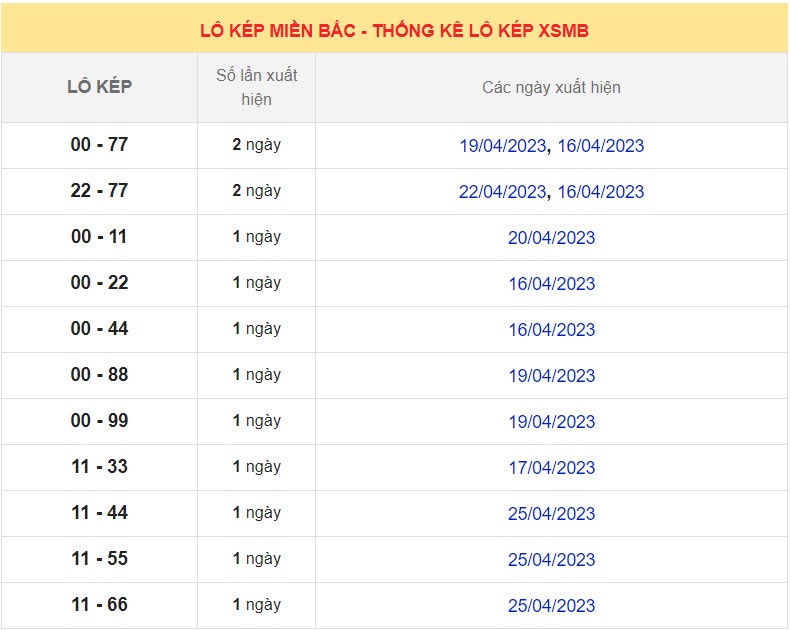Screen dimensions: 790x630
Task: Open the 19/04/2023 link in the 00 - 88 row
Action: point(551,375)
